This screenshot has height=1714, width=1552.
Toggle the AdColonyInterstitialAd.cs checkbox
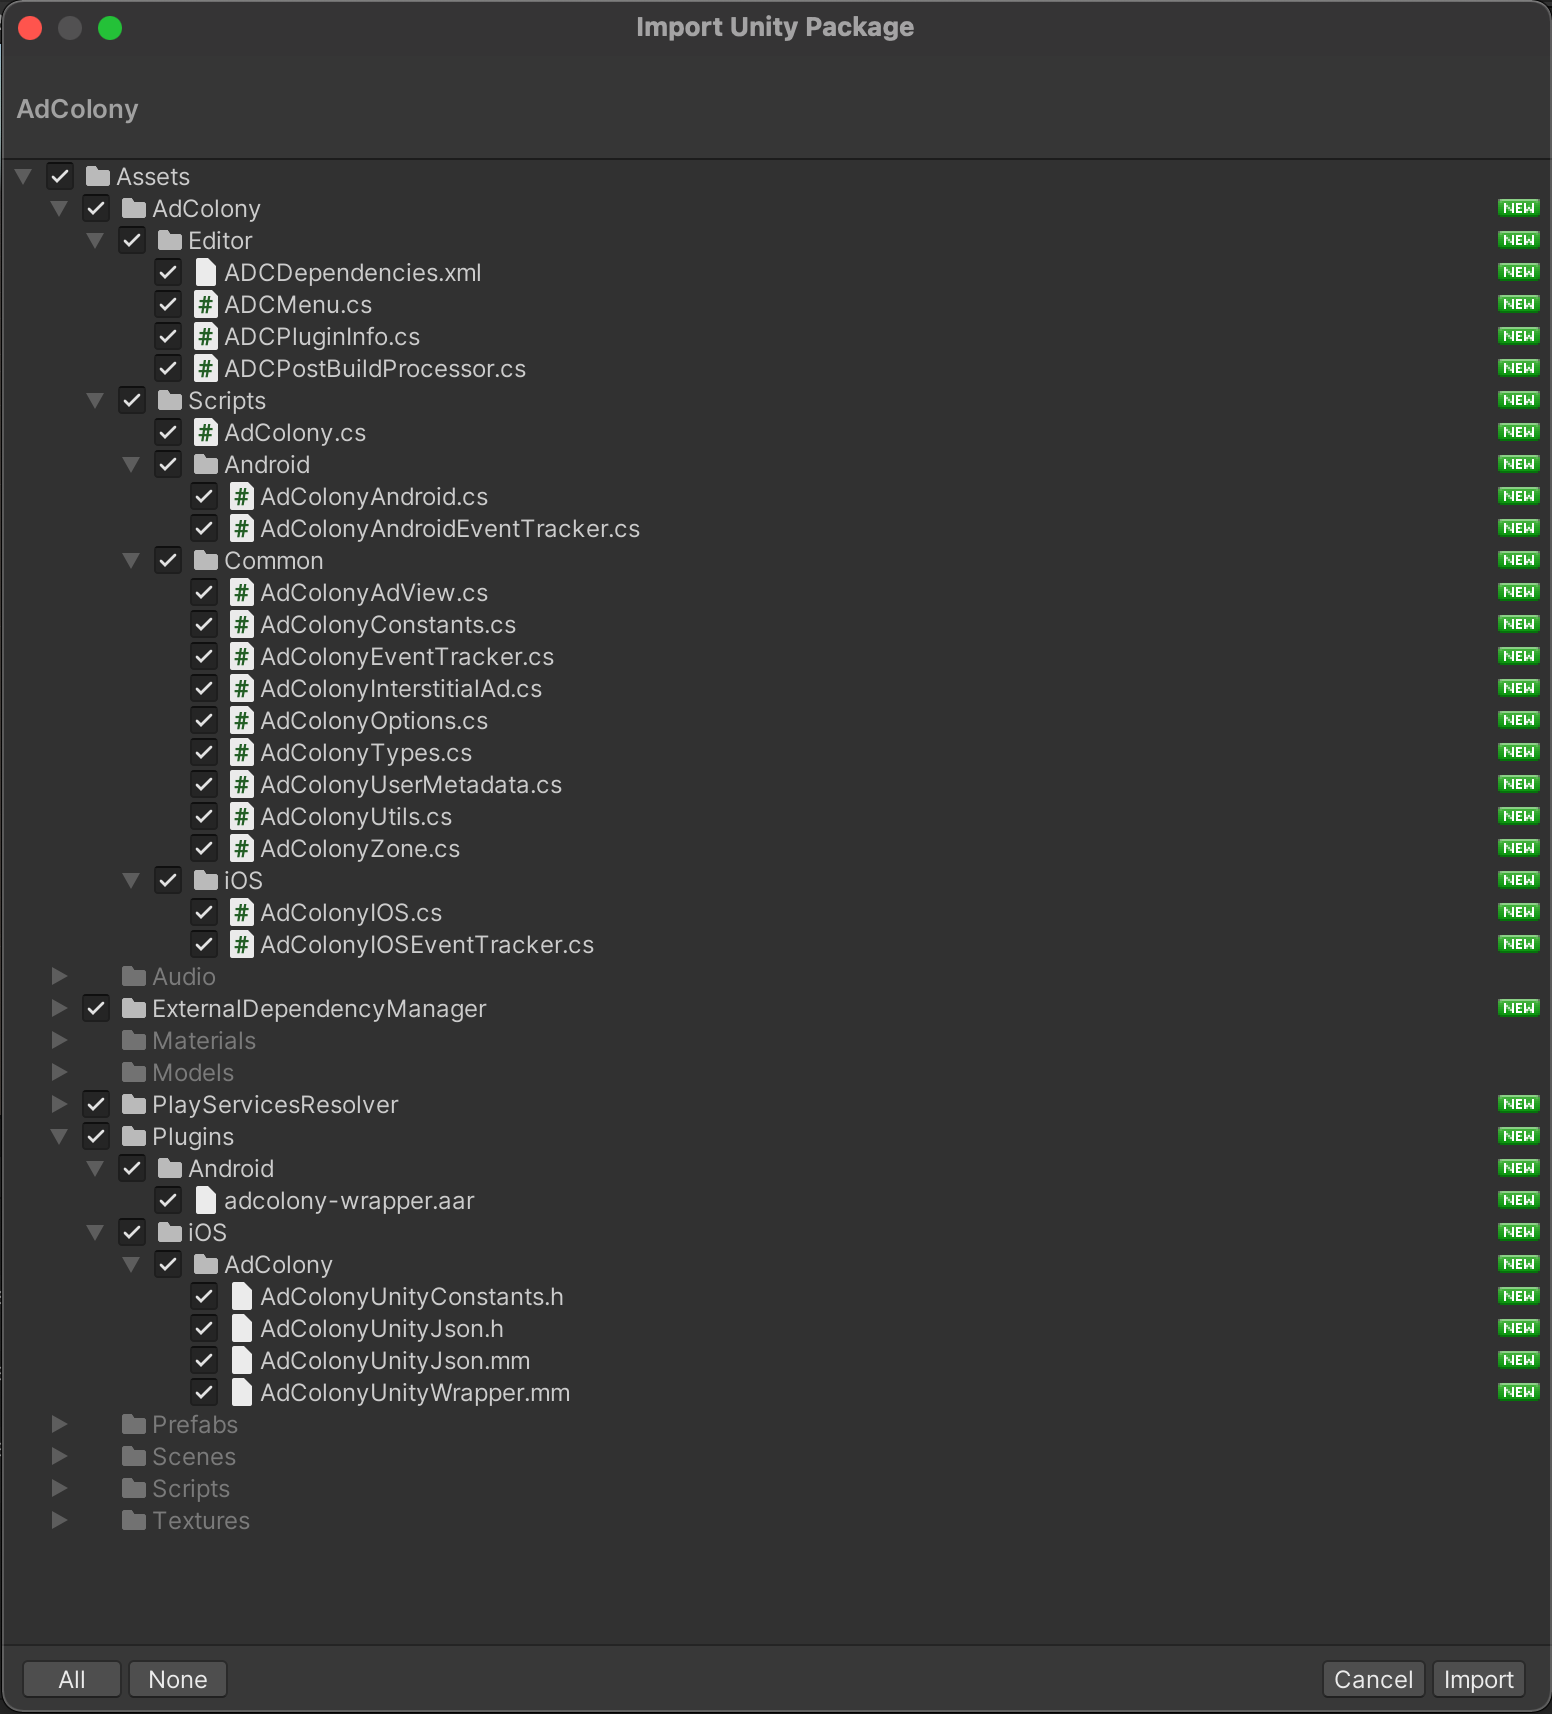pos(204,688)
